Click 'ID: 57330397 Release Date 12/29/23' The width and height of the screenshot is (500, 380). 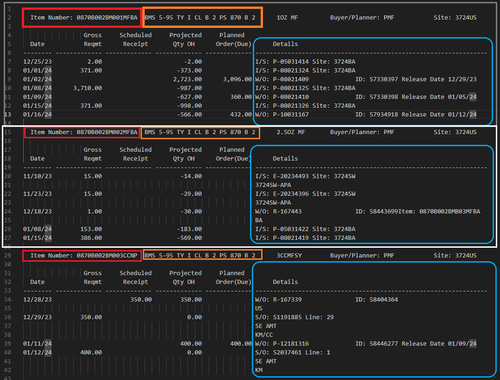(x=416, y=79)
